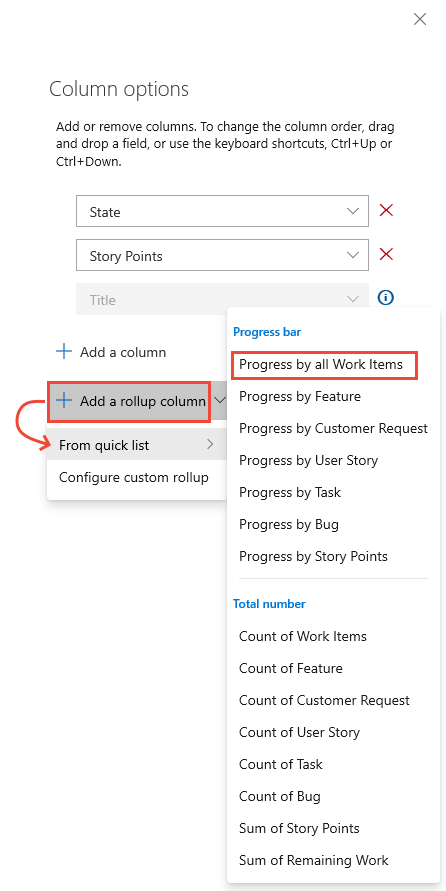Viewport: 446px width, 891px height.
Task: Open the Story Points field dropdown
Action: 353,255
